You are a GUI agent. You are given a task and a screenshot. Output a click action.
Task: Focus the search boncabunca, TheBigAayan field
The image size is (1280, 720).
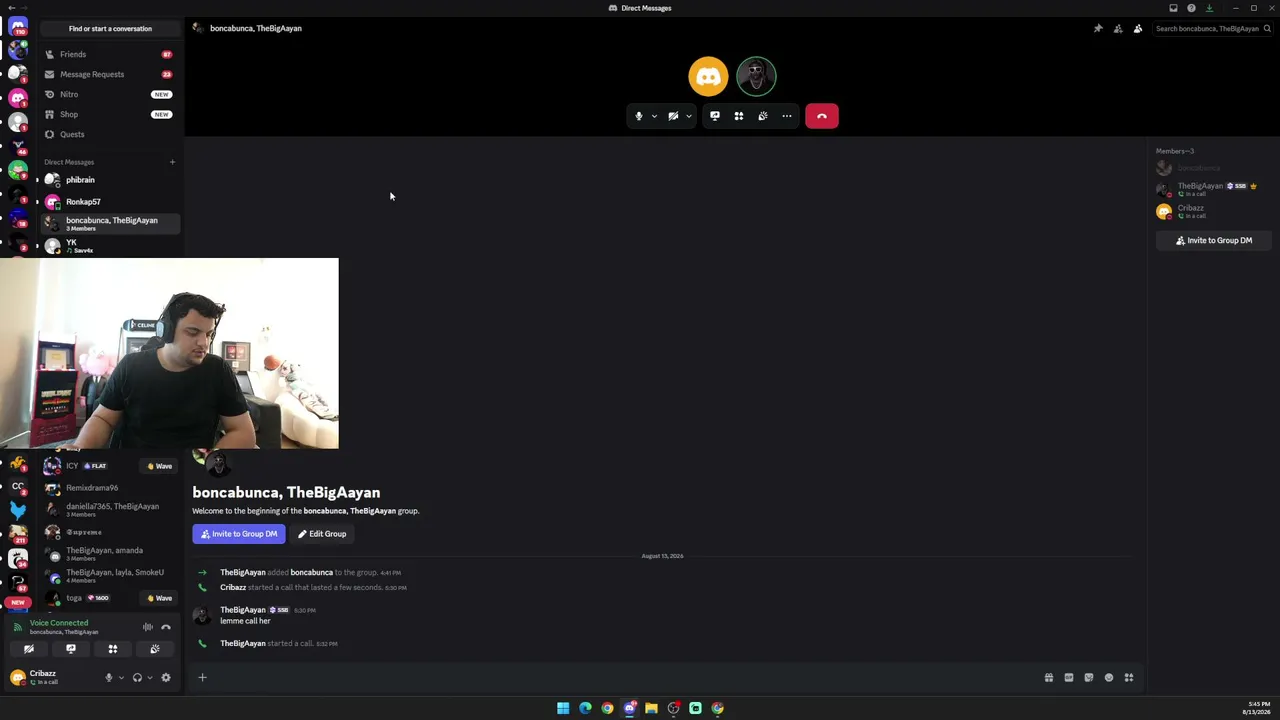point(1213,28)
